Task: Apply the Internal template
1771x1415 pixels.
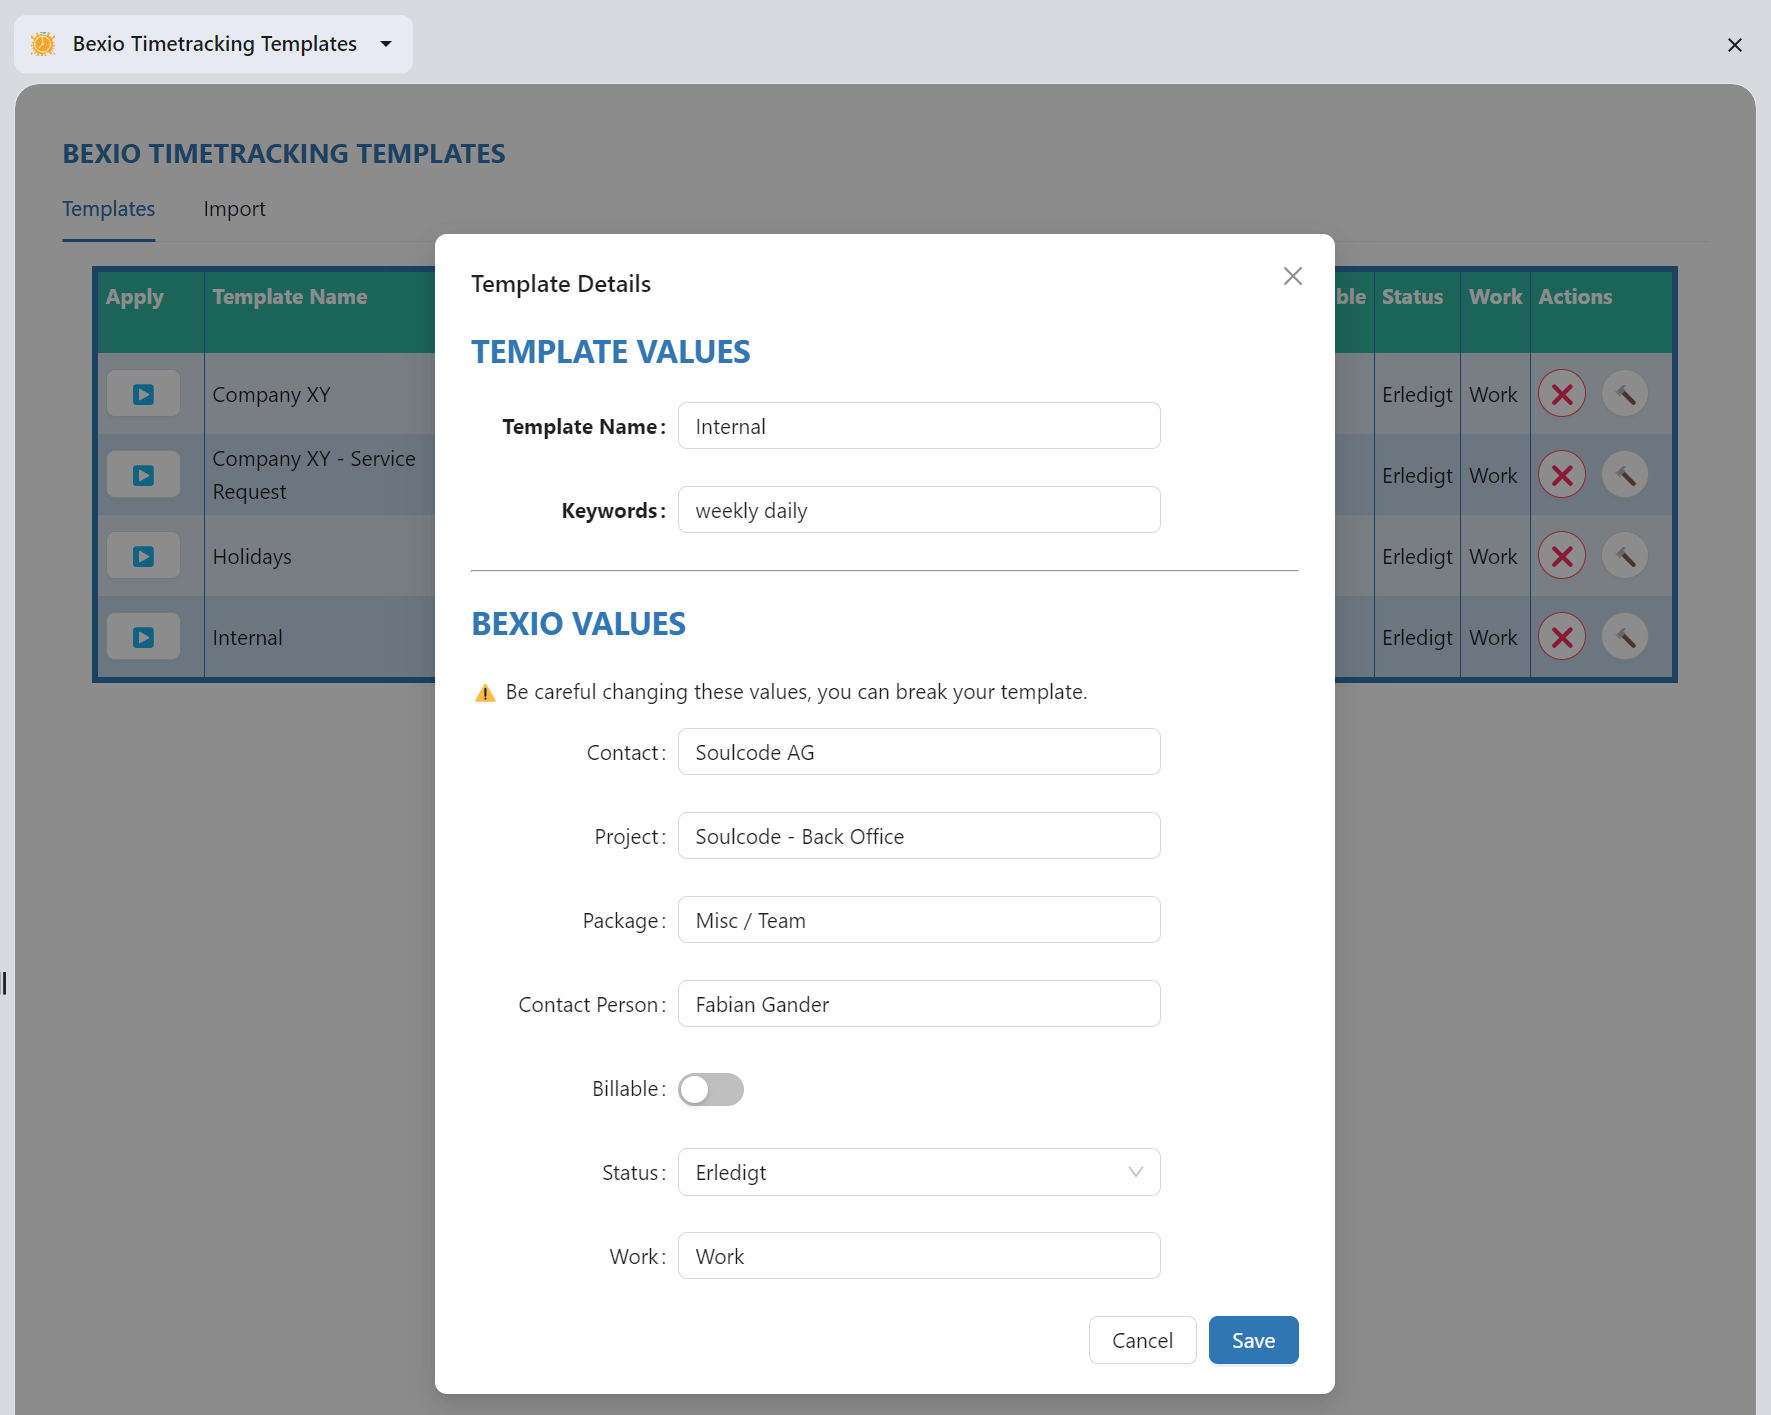Action: click(143, 636)
